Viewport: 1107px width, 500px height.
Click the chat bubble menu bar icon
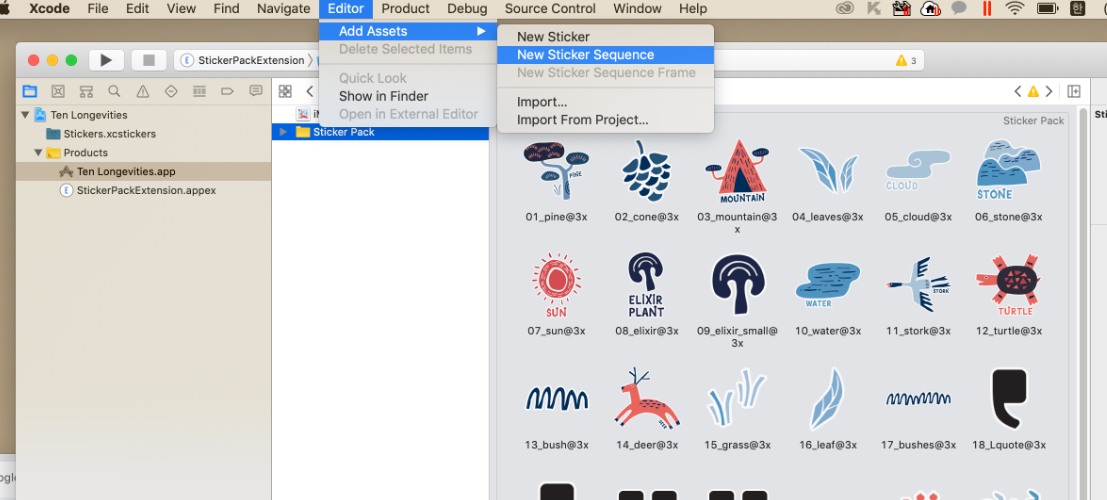[x=959, y=8]
